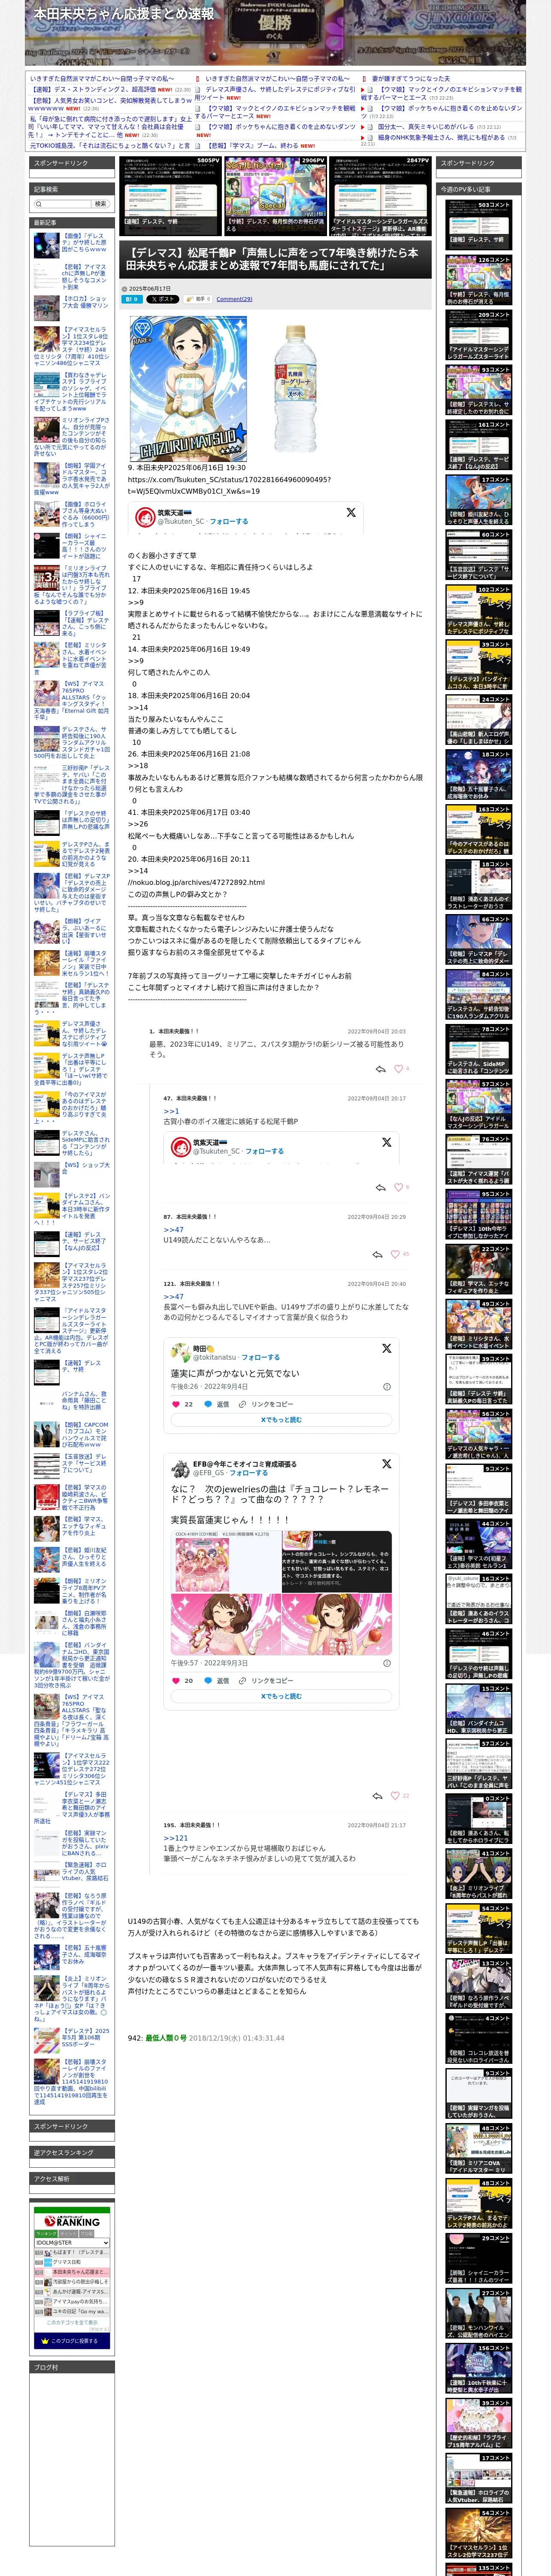Viewport: 551px width, 2576px height.
Task: Click フォローする on EFB_GS tweet
Action: click(249, 1472)
